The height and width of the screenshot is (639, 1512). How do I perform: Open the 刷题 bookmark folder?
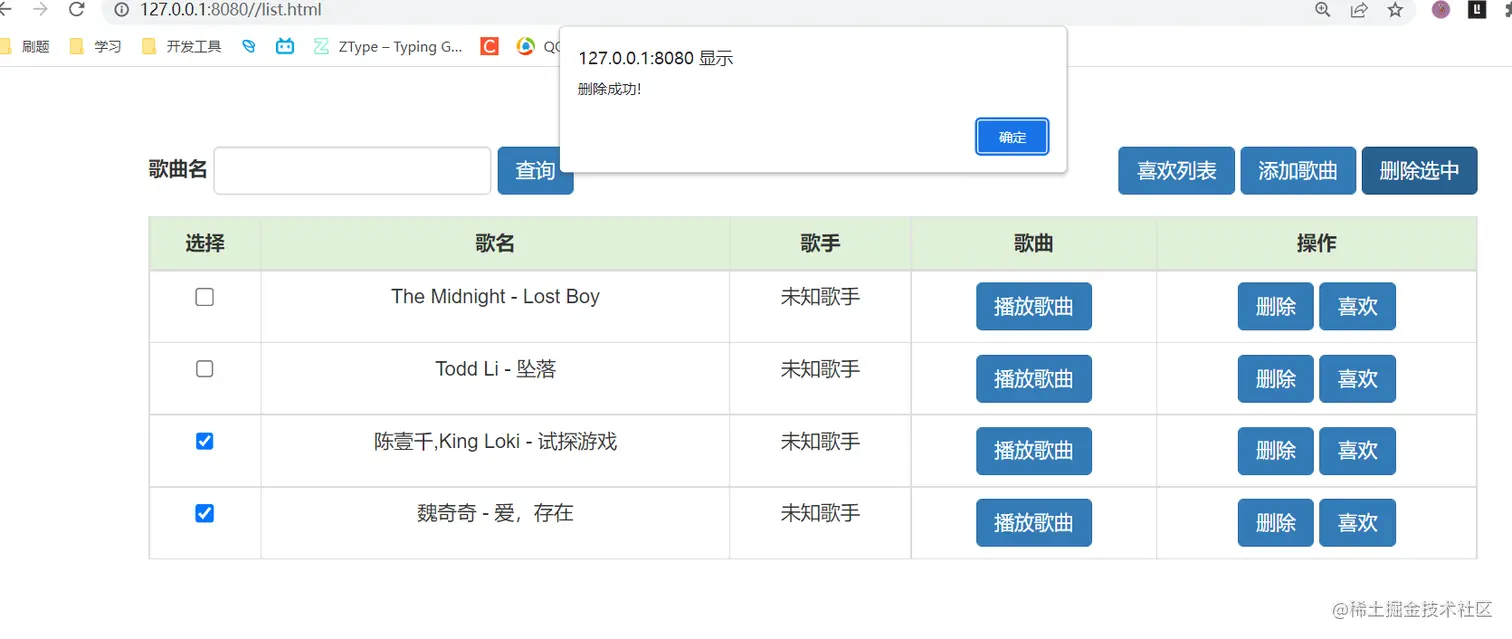[25, 47]
